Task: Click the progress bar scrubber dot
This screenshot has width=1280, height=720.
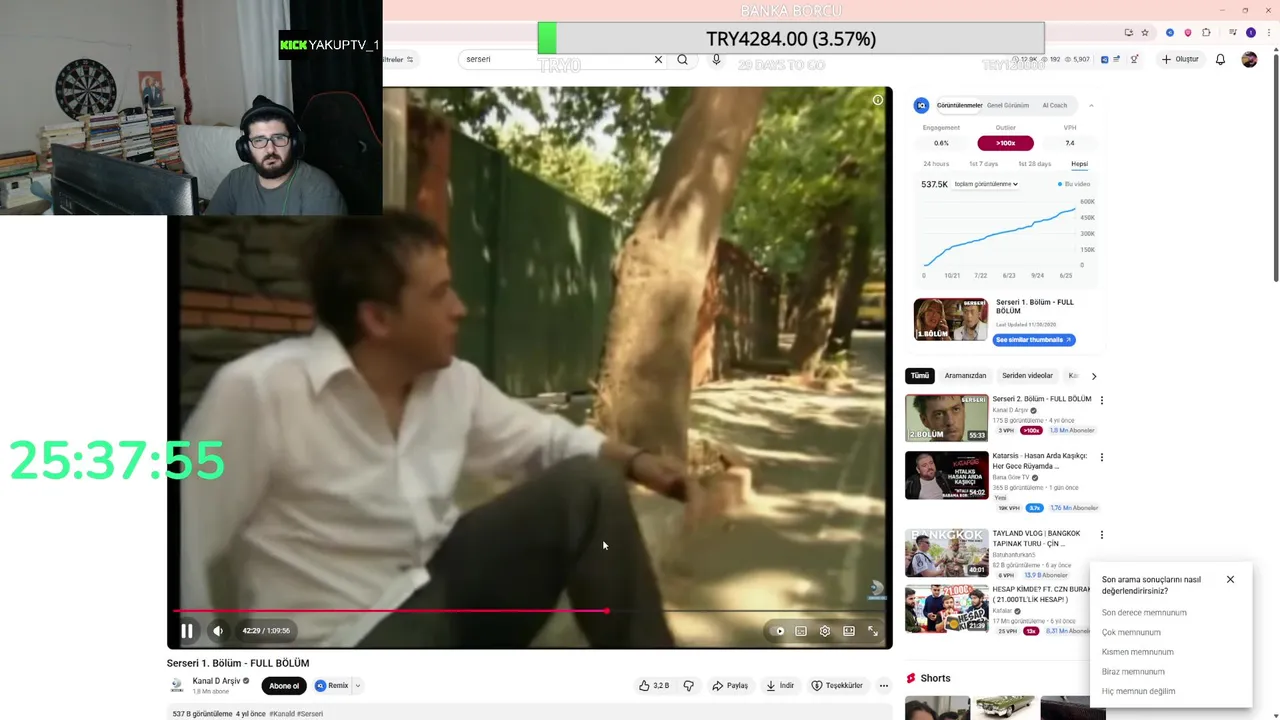Action: click(x=606, y=610)
